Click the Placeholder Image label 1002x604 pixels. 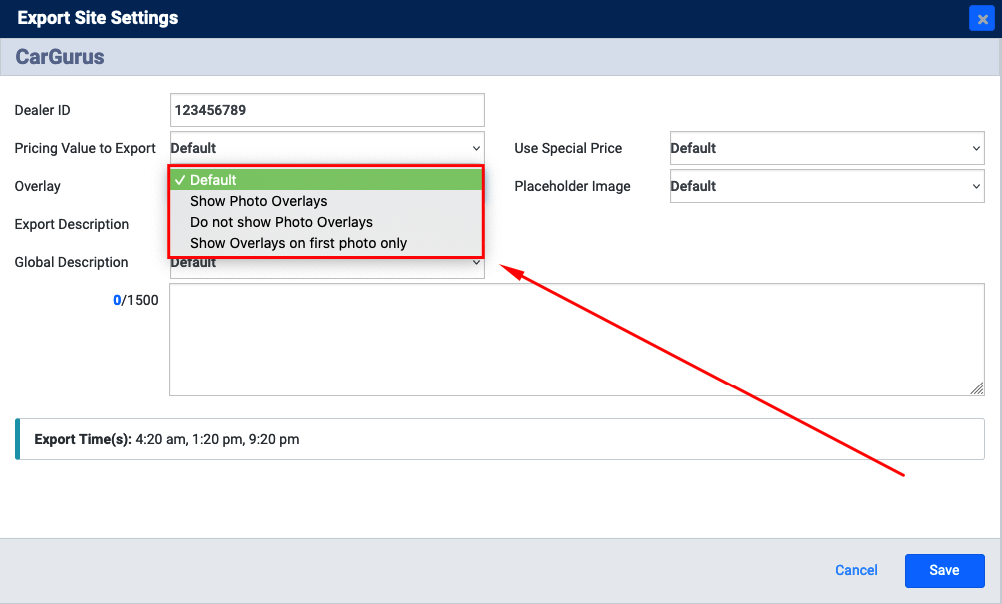pos(573,186)
